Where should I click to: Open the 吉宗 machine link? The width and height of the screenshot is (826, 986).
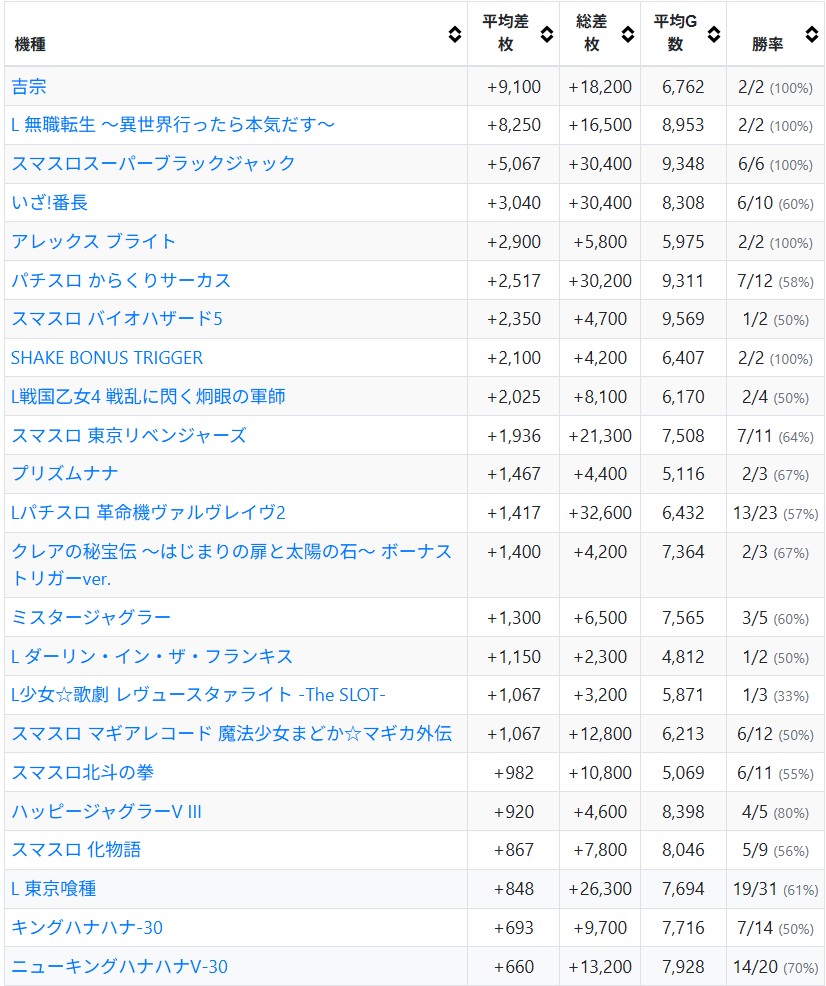(29, 87)
